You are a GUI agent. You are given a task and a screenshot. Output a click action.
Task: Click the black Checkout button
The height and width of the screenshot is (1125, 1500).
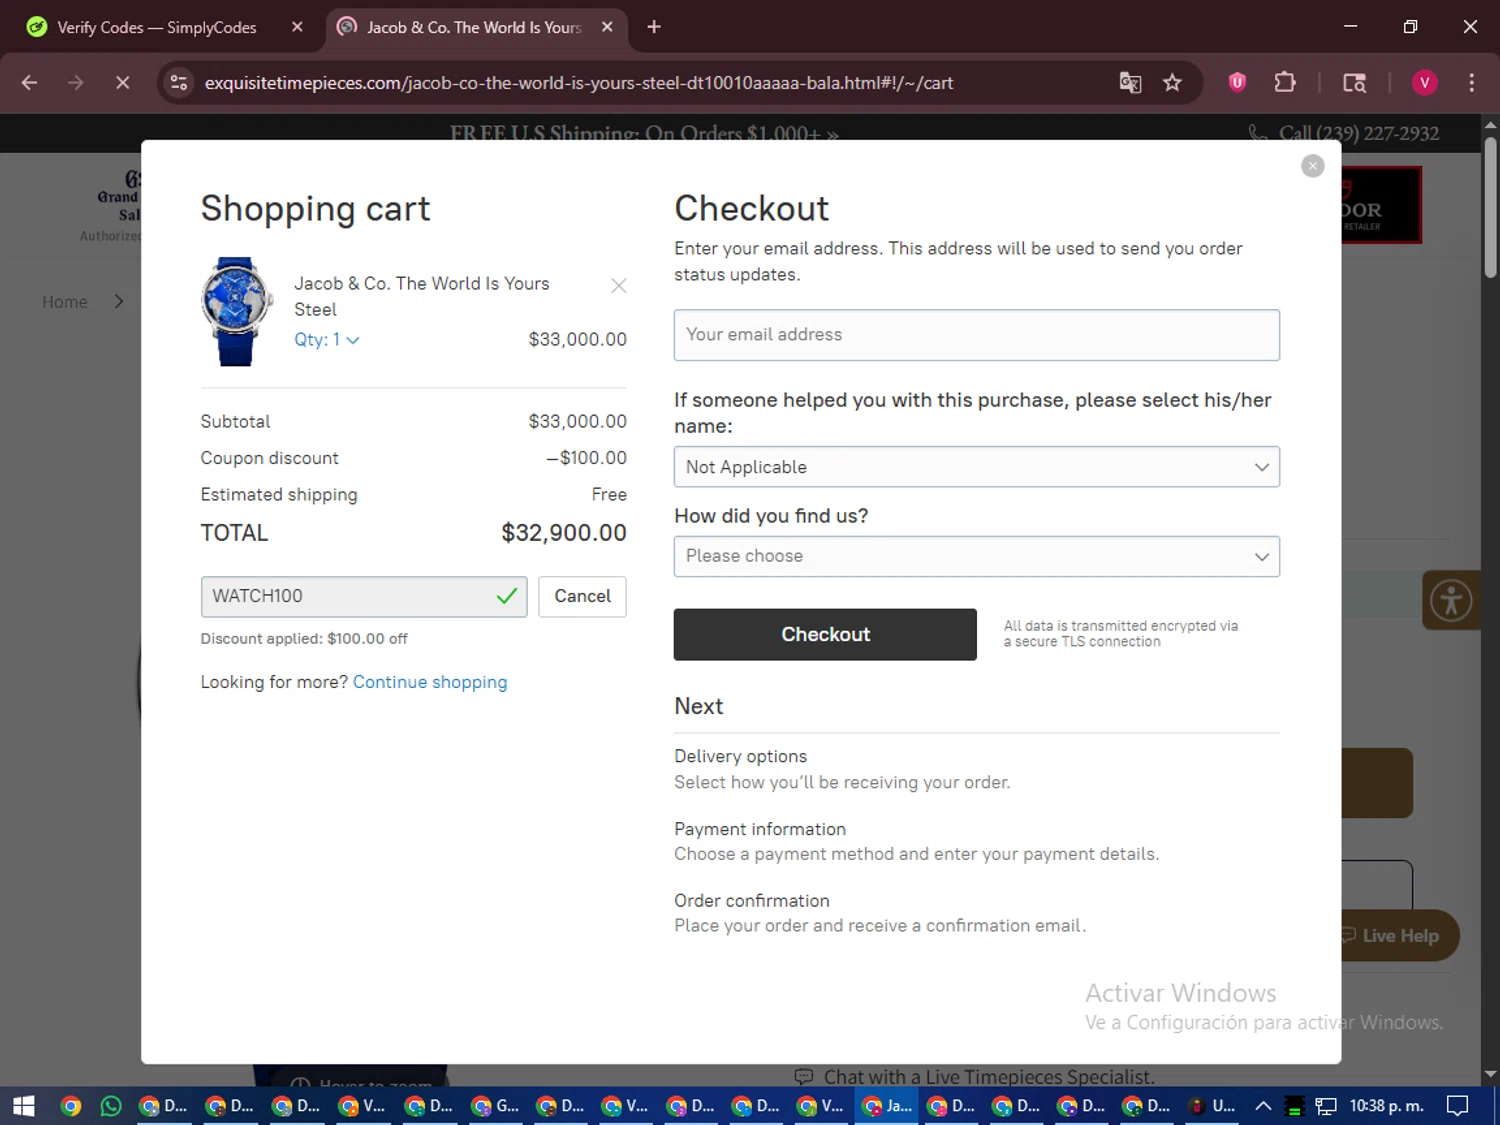pos(825,634)
